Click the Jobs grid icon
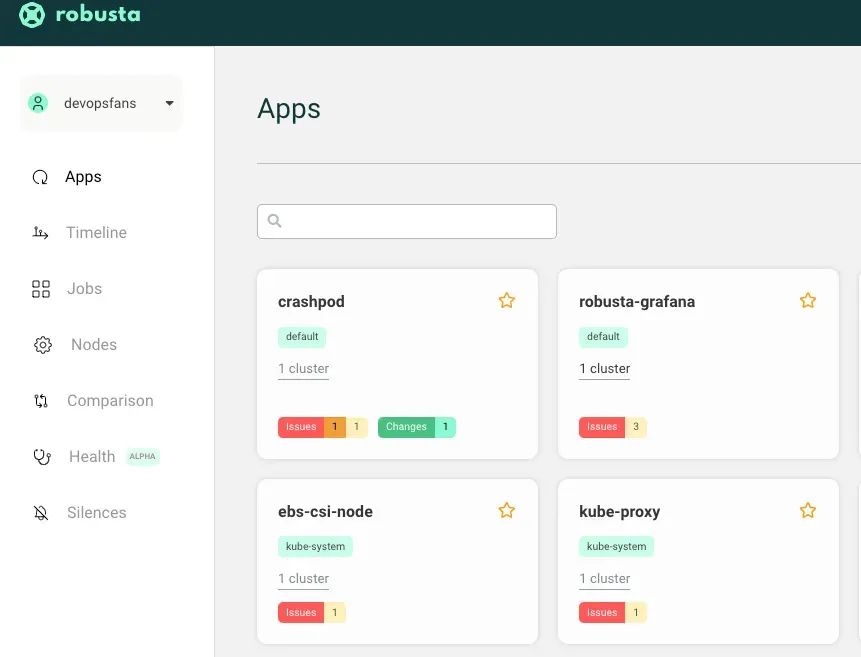The width and height of the screenshot is (861, 657). coord(41,289)
